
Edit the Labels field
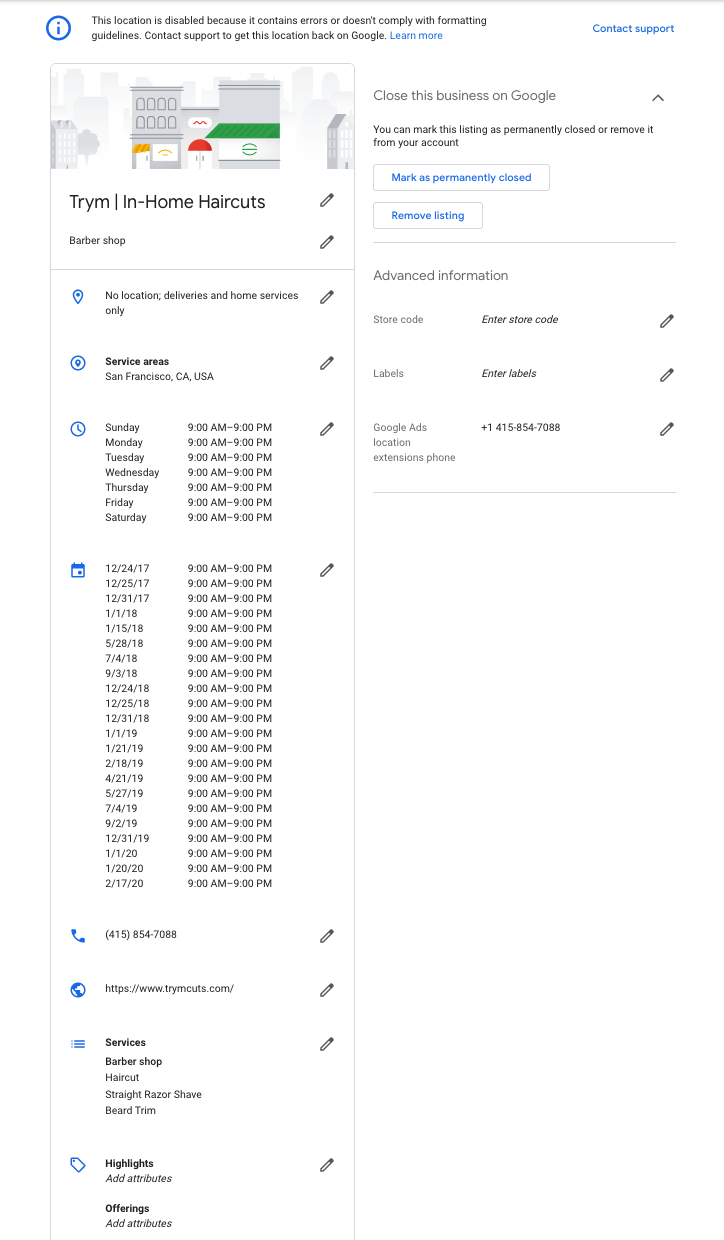click(x=667, y=375)
